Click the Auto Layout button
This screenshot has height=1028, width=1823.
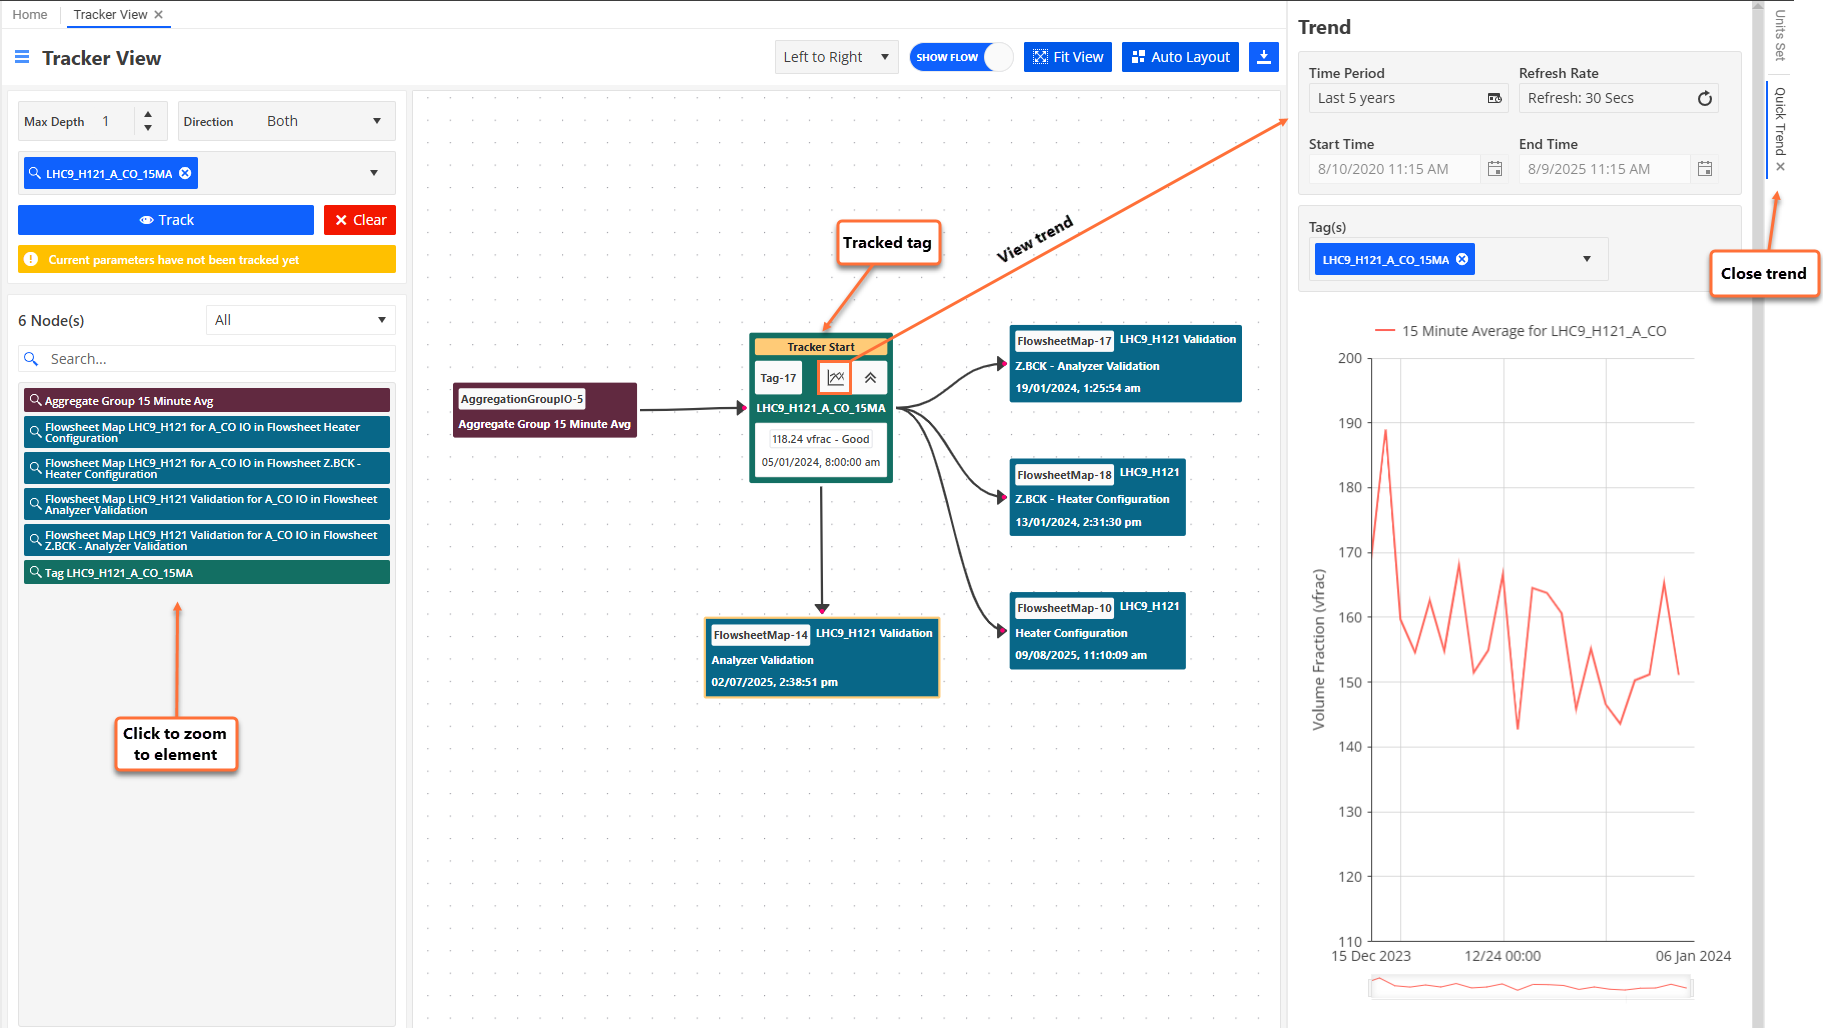[x=1180, y=57]
